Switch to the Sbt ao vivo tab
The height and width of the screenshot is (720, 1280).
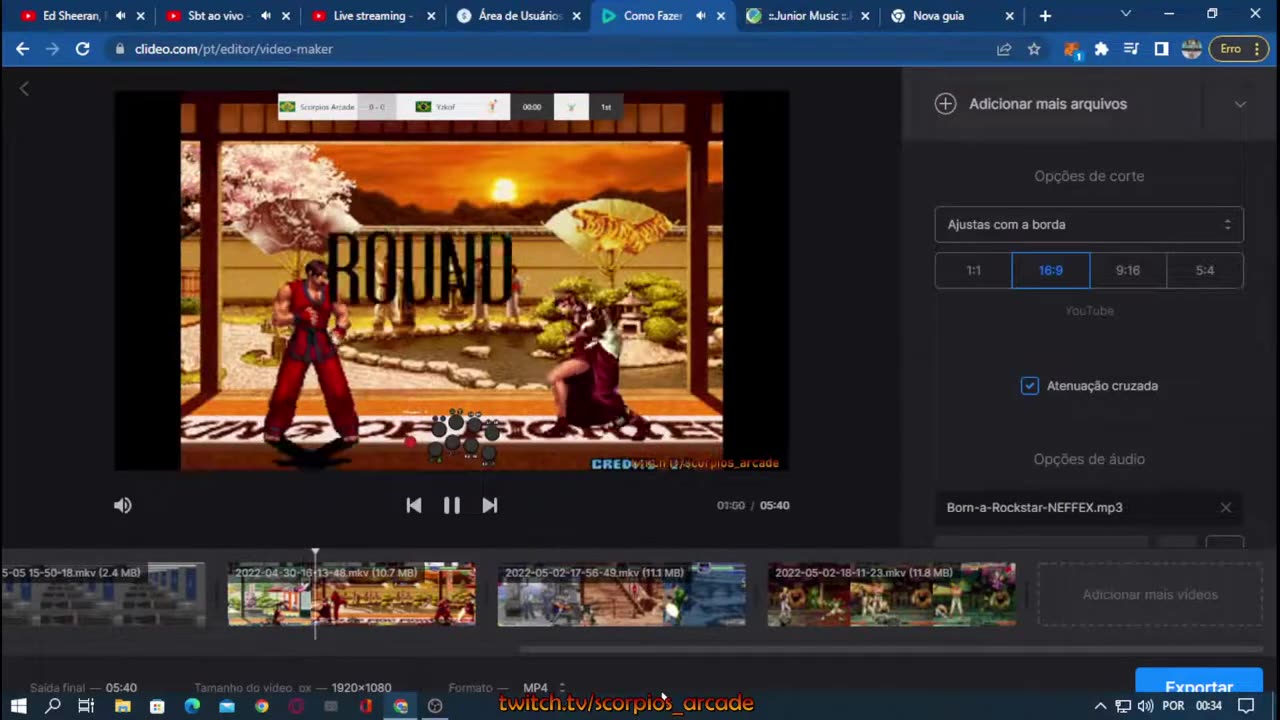point(216,16)
